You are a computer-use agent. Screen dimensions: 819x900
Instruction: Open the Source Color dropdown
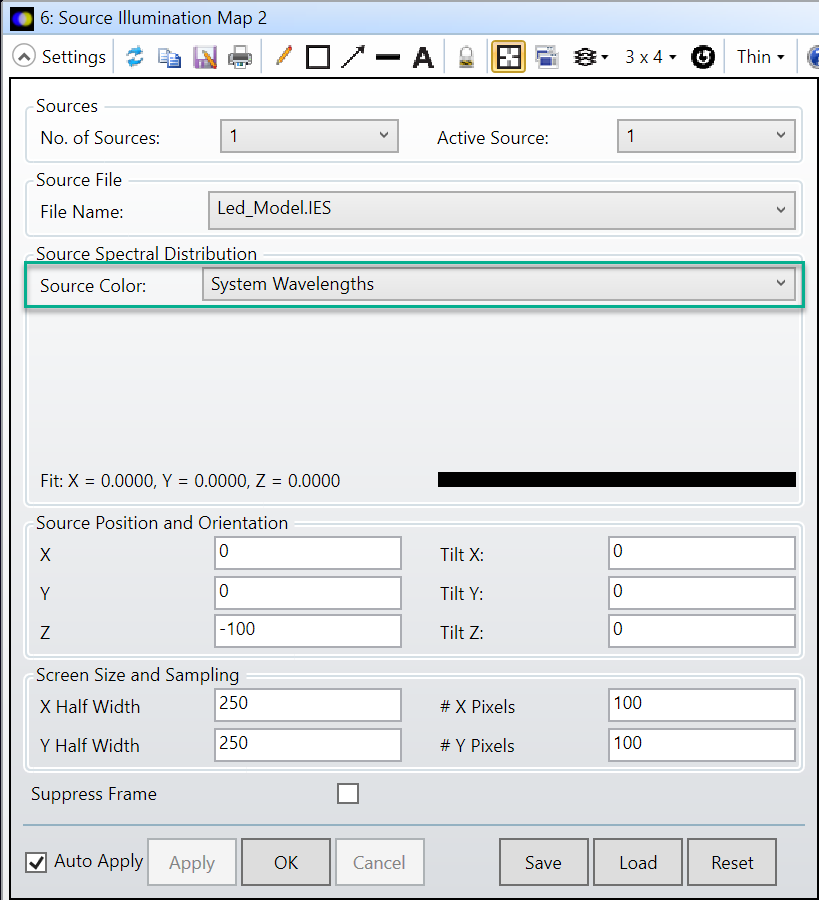[781, 284]
